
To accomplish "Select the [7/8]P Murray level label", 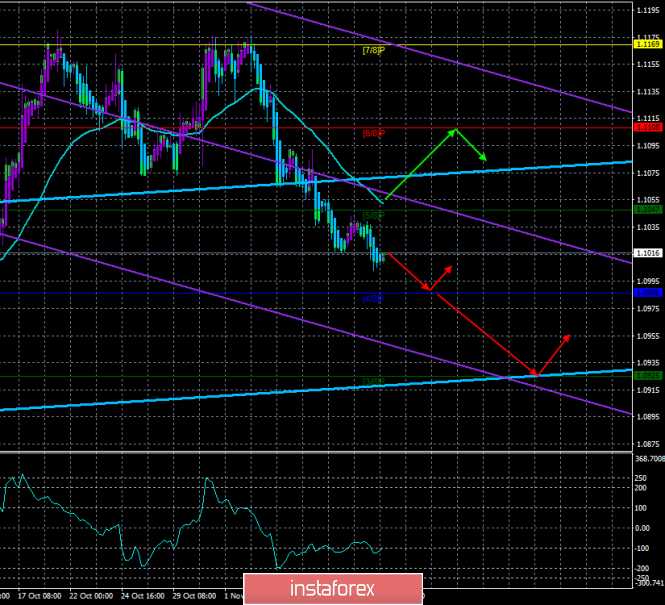I will pyautogui.click(x=373, y=50).
